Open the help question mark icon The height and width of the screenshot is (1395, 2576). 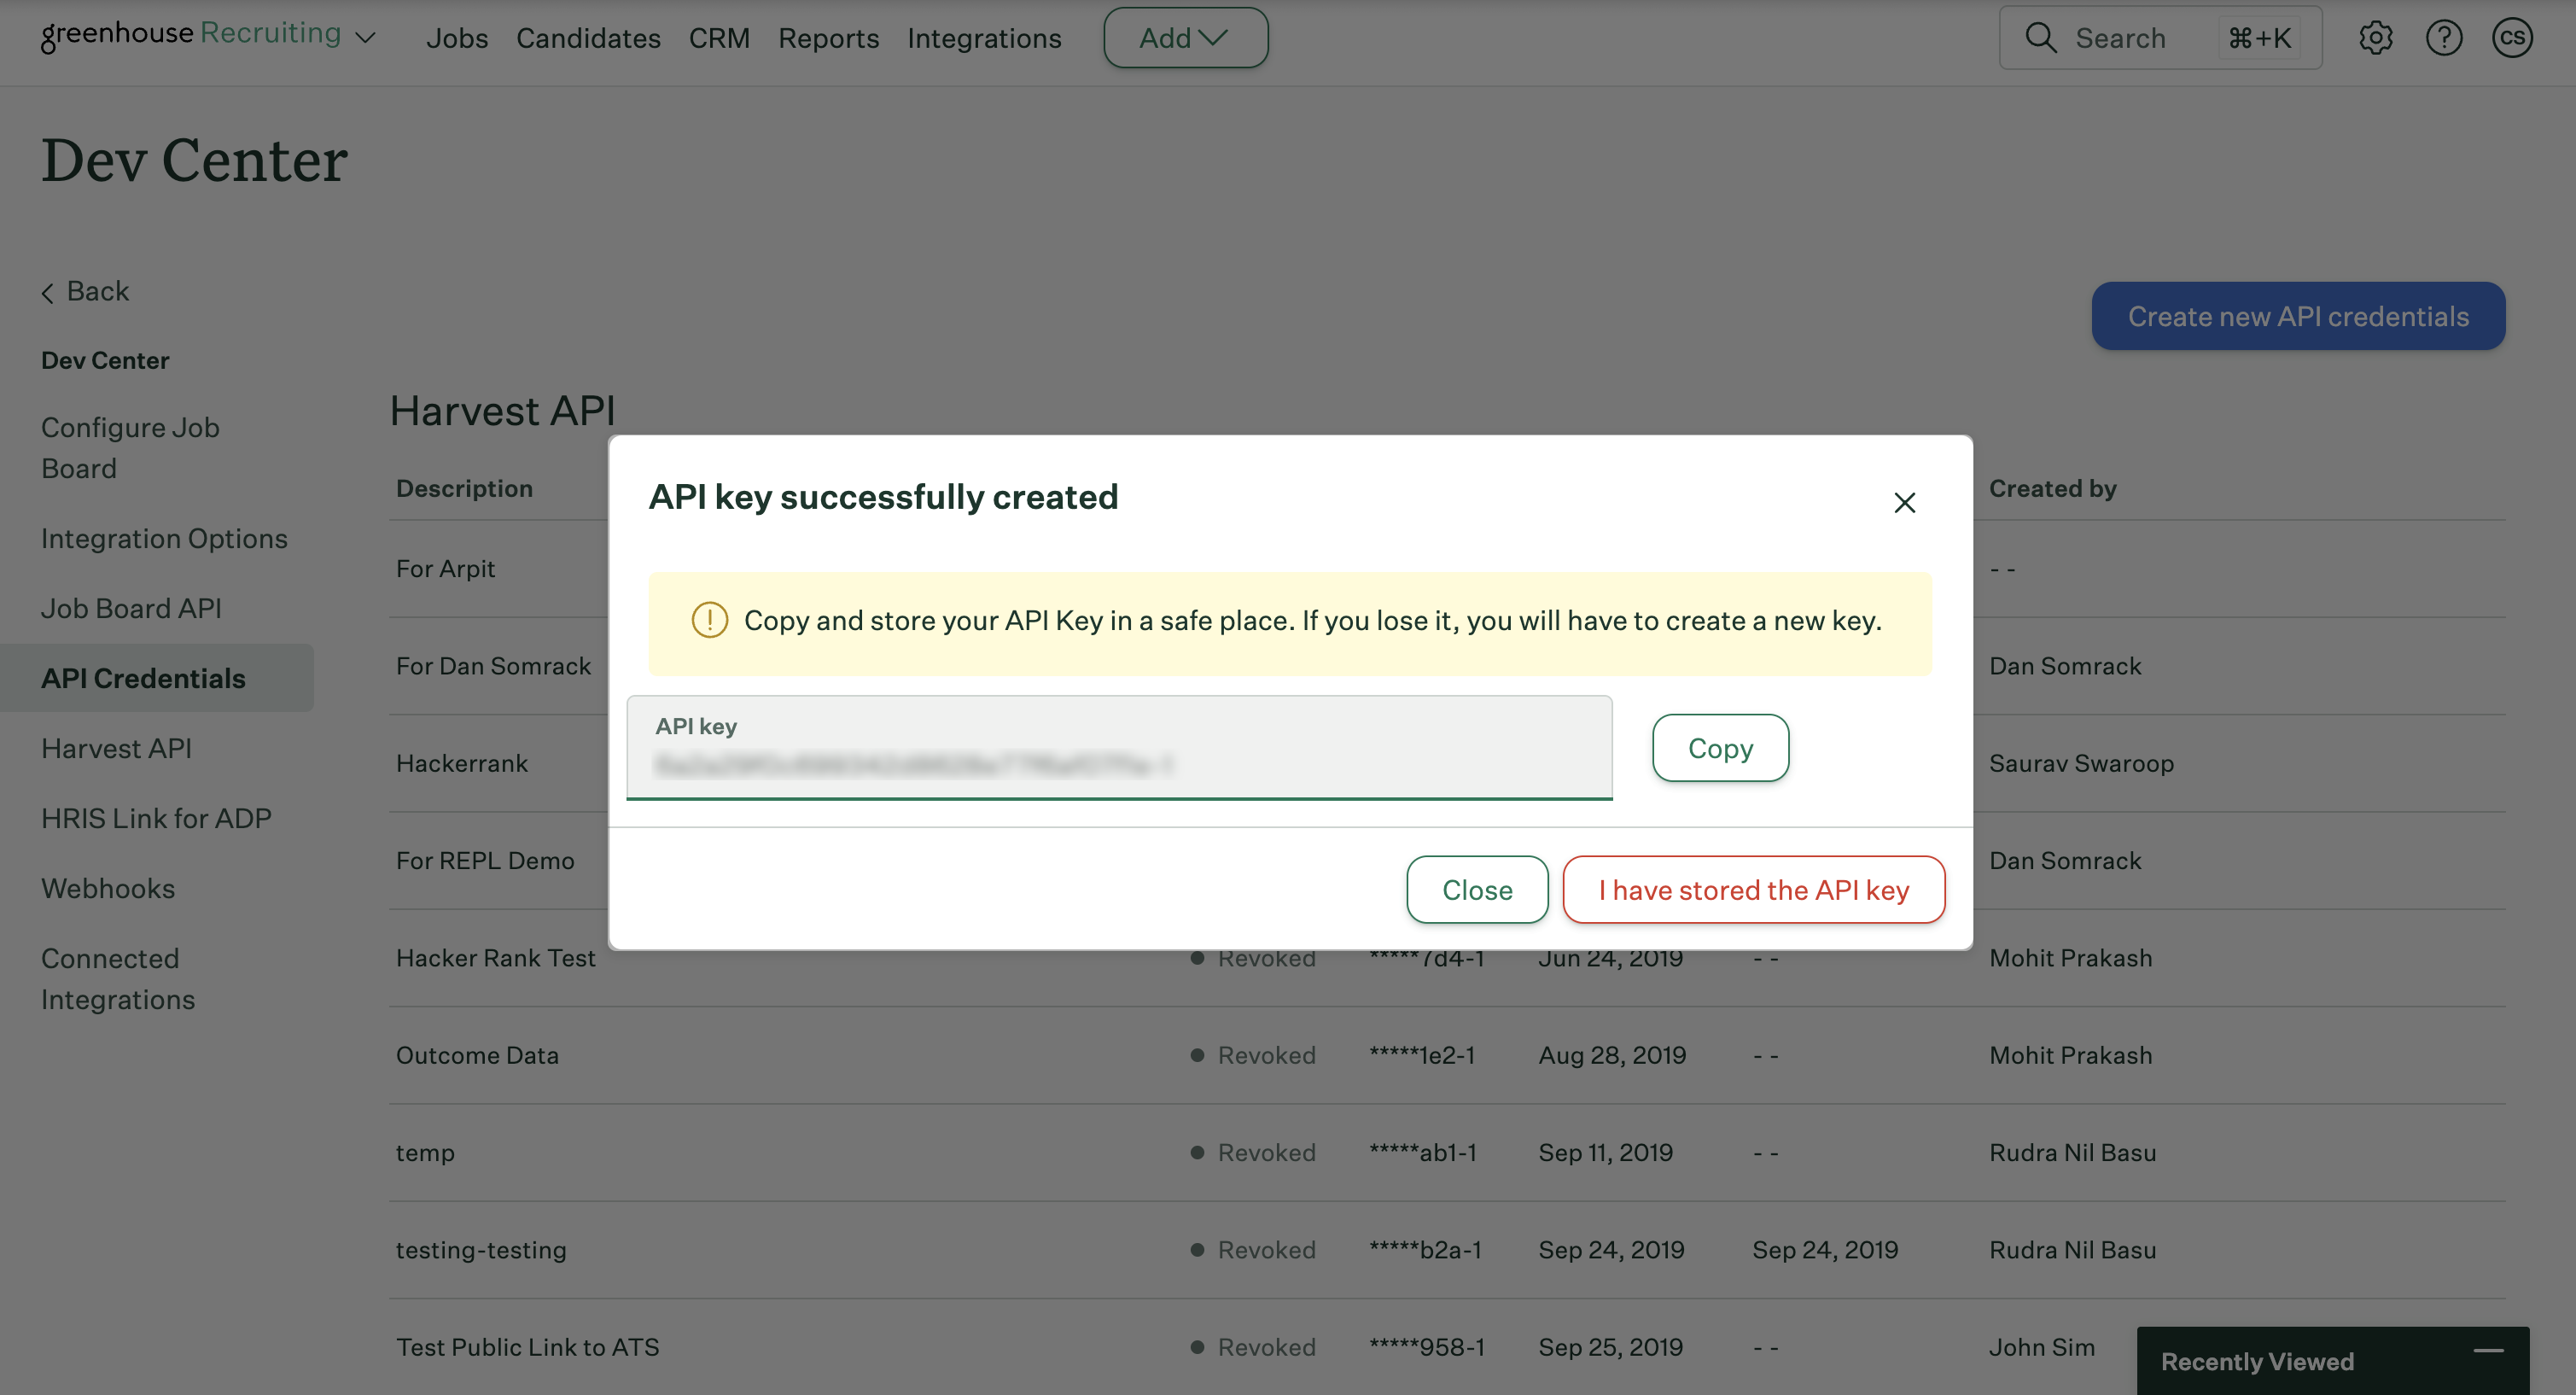(2443, 38)
